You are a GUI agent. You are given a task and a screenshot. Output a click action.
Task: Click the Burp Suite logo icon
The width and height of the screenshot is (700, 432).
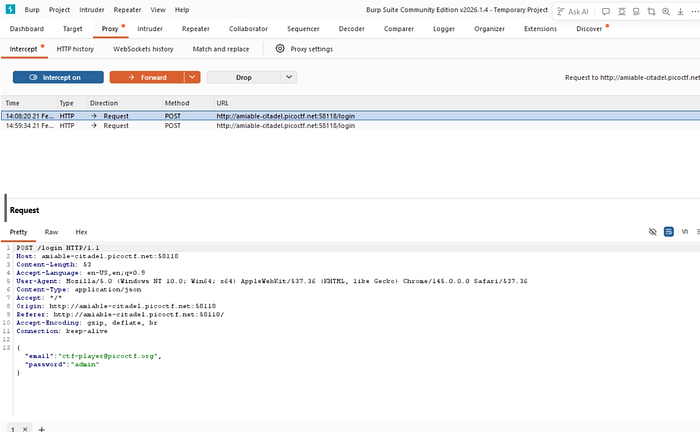pyautogui.click(x=10, y=9)
